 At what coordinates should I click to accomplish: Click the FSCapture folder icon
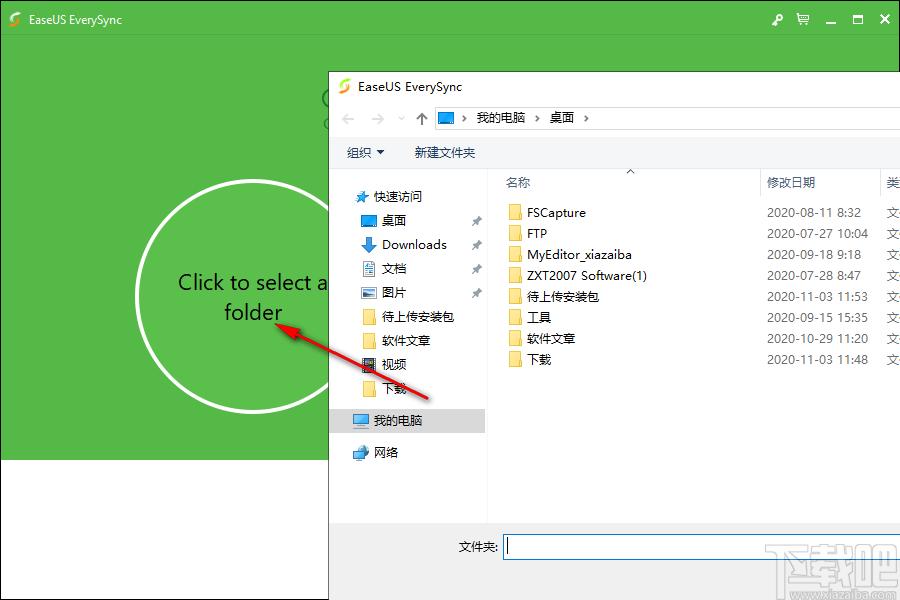(x=515, y=212)
